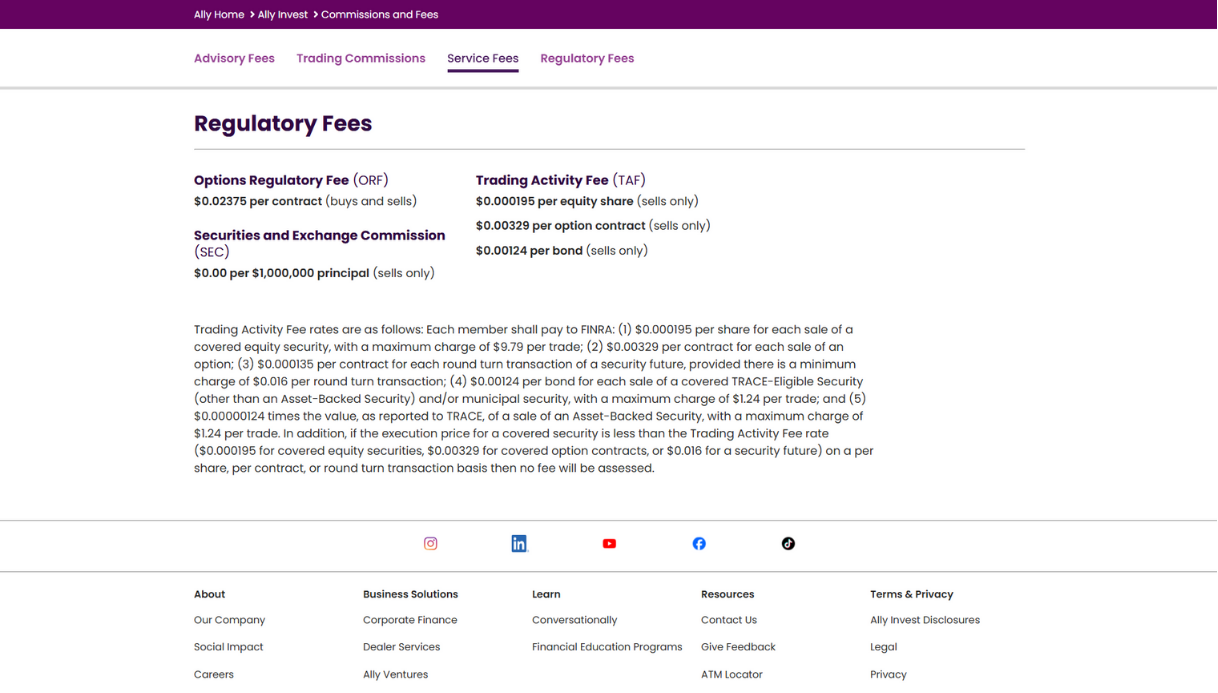Screen dimensions: 1218x693
Task: Visit the Ally Ventures link
Action: [396, 674]
